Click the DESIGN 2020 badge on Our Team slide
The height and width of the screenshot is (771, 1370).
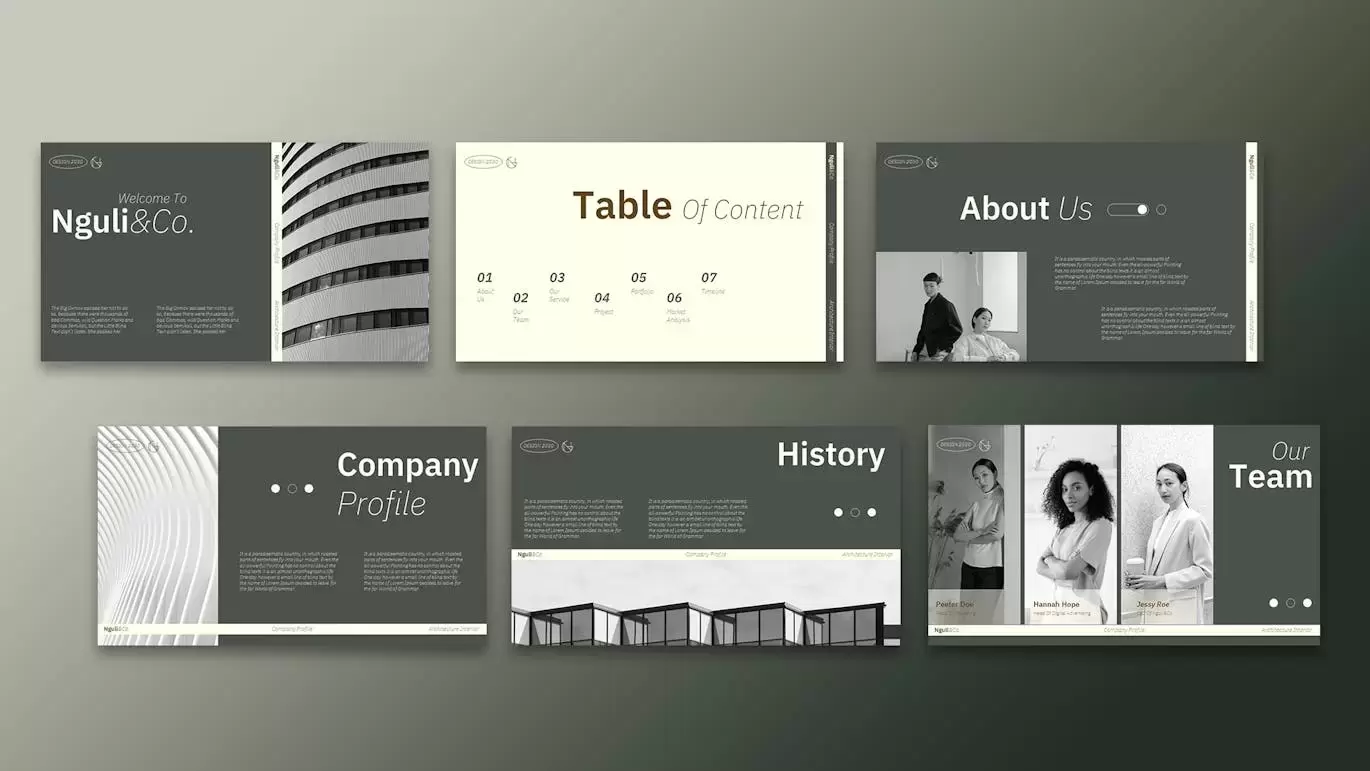(x=956, y=445)
